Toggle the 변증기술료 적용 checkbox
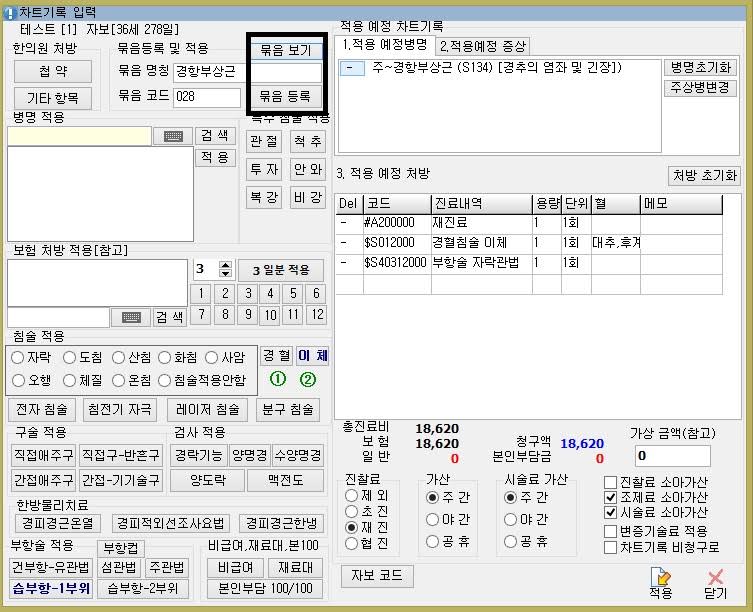 coord(611,531)
